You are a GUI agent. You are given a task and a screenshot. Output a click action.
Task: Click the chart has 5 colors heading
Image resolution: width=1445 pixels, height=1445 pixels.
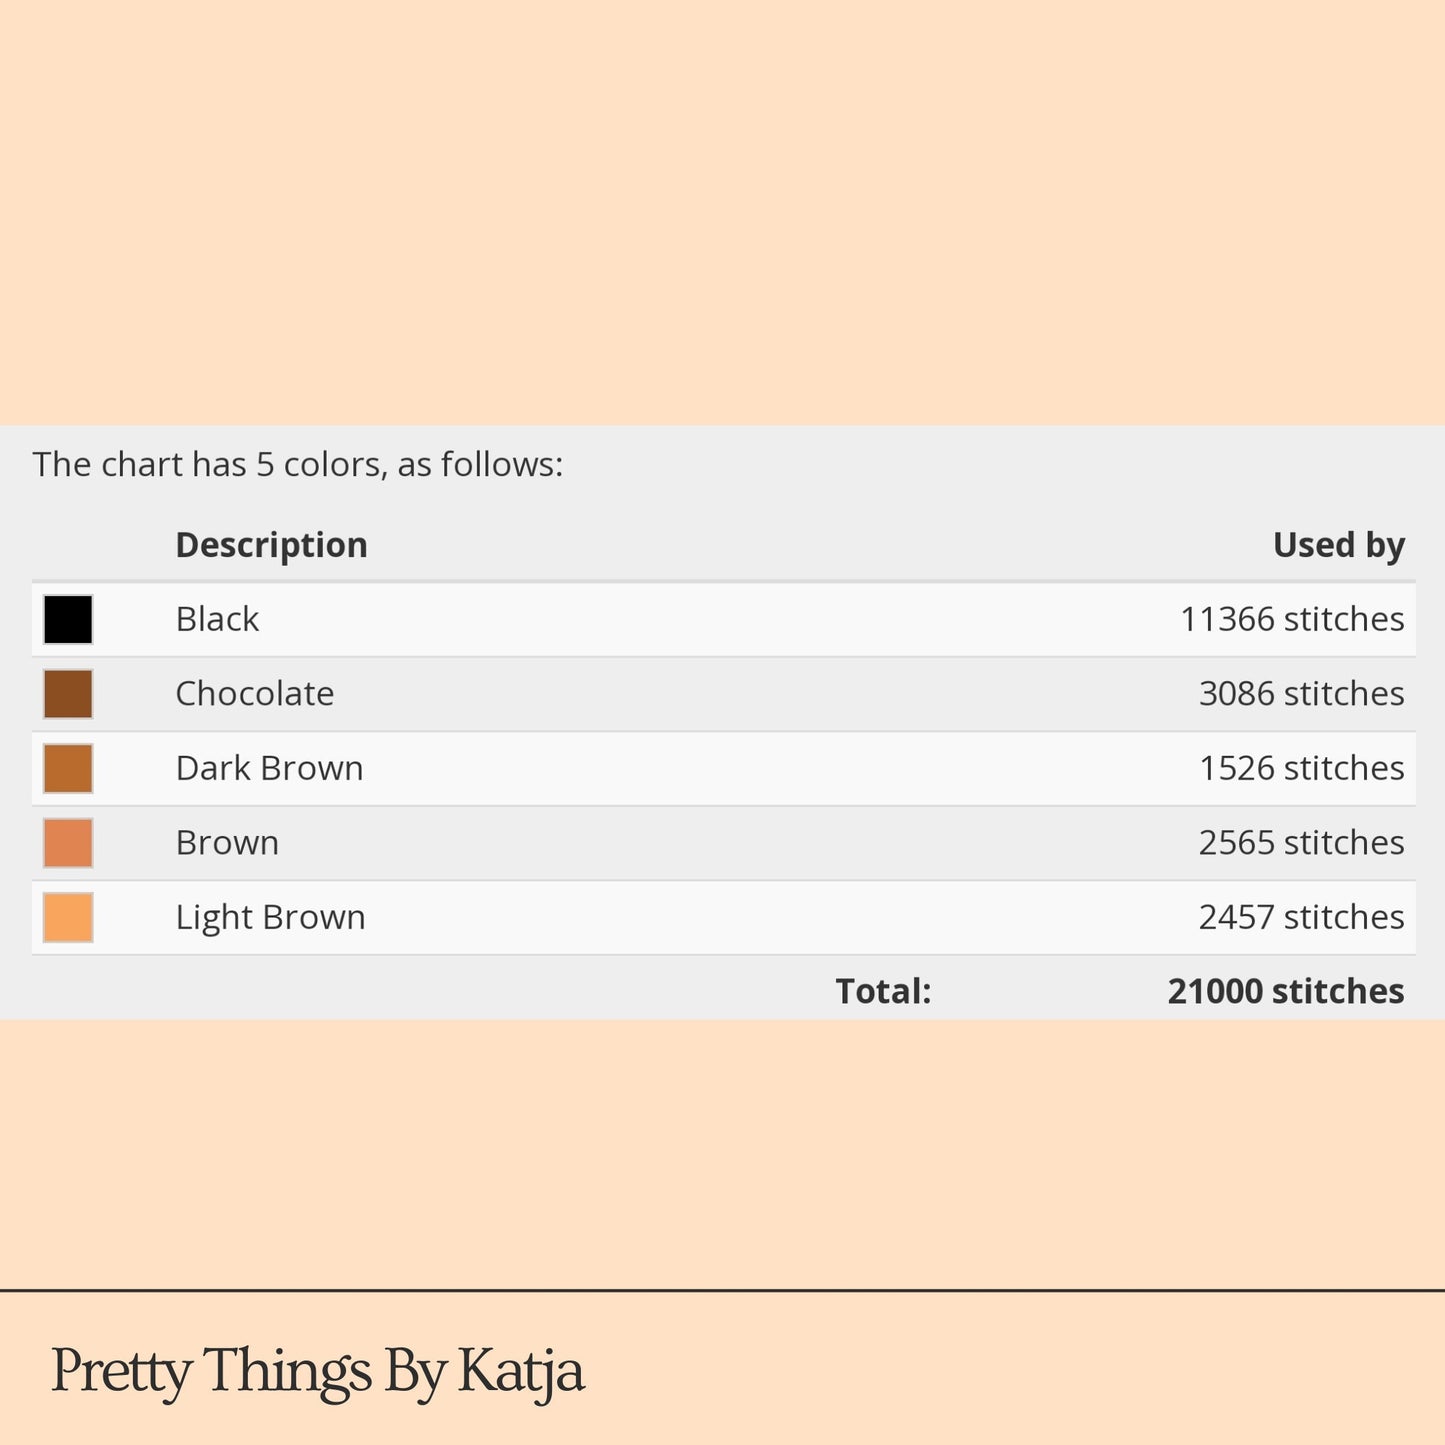tap(298, 465)
